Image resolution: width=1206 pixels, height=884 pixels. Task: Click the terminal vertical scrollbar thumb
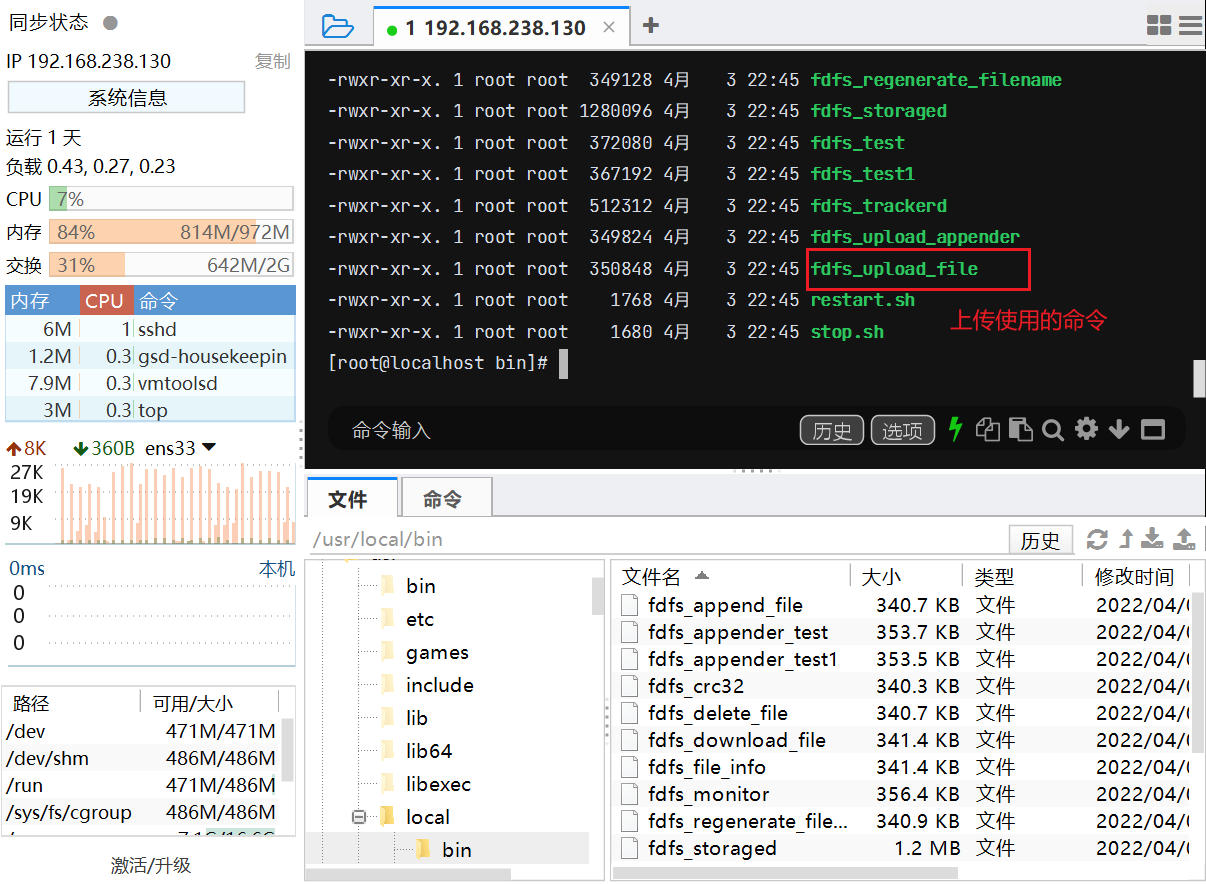pyautogui.click(x=1200, y=379)
